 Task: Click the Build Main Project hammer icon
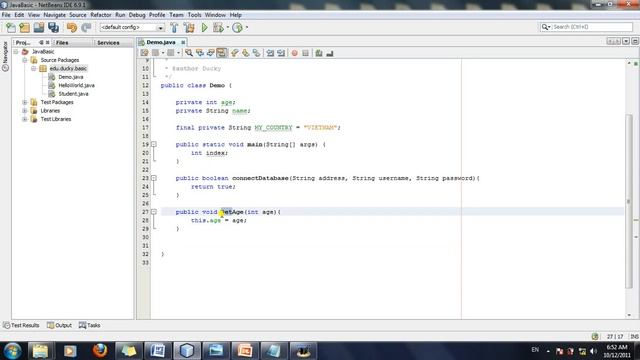pos(174,27)
